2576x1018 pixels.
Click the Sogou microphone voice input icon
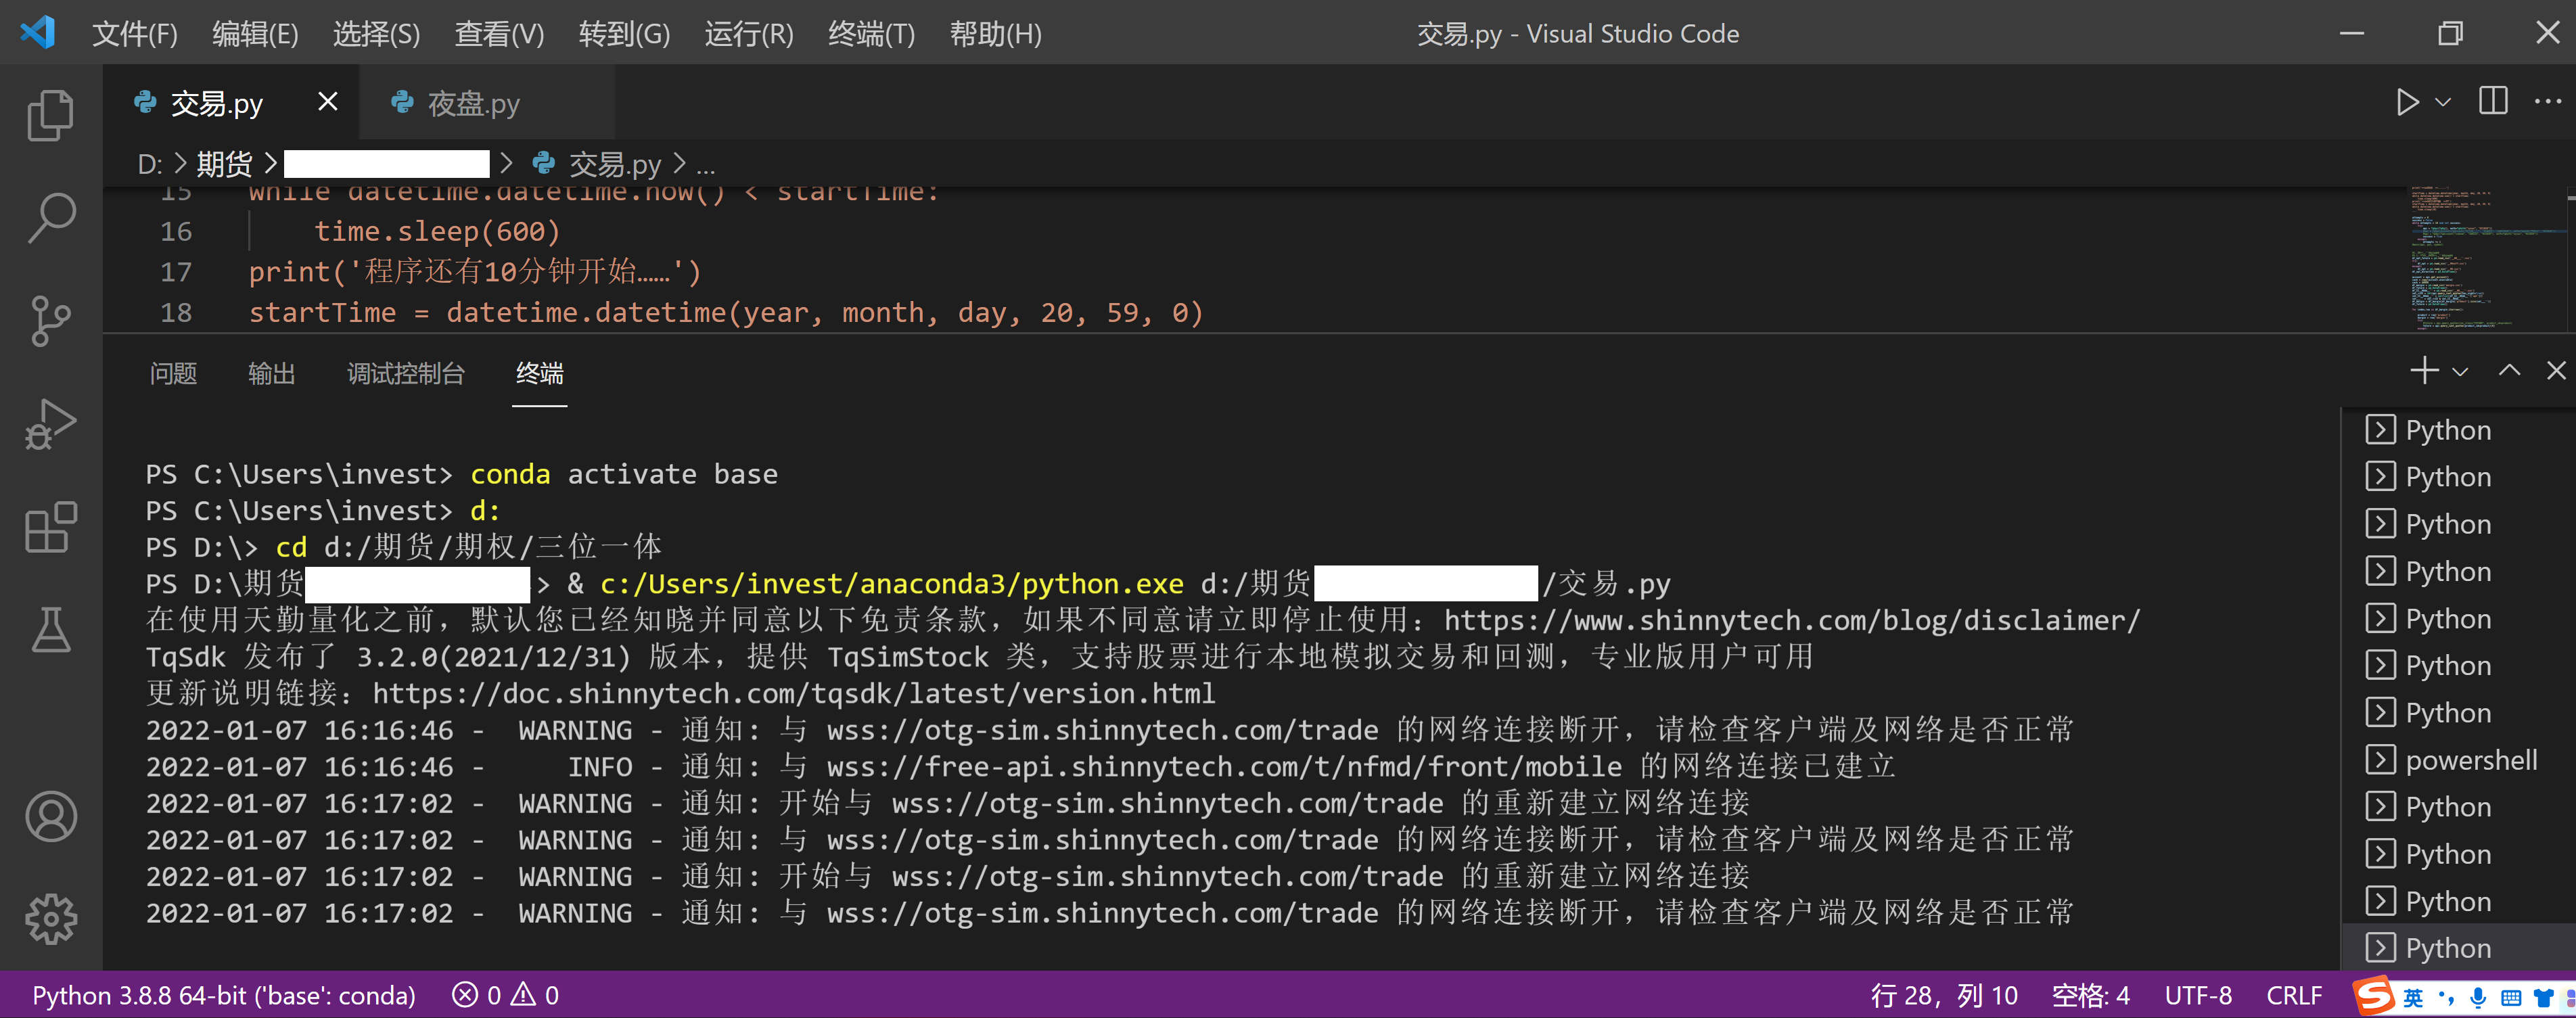[2478, 997]
